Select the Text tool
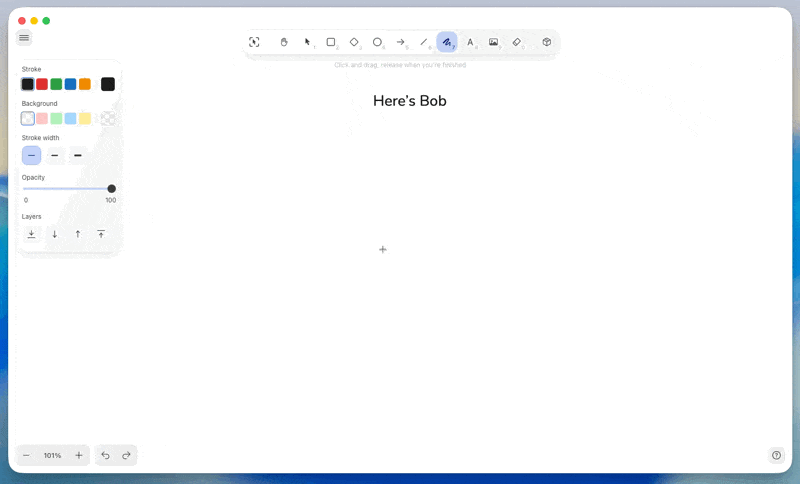 470,42
